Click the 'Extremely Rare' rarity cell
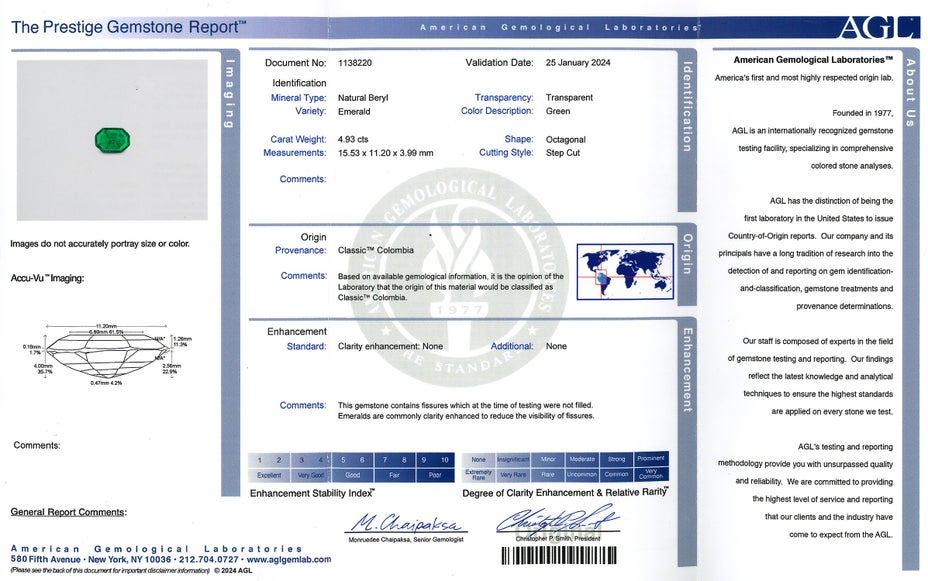Screen dimensions: 928x581 tap(478, 475)
